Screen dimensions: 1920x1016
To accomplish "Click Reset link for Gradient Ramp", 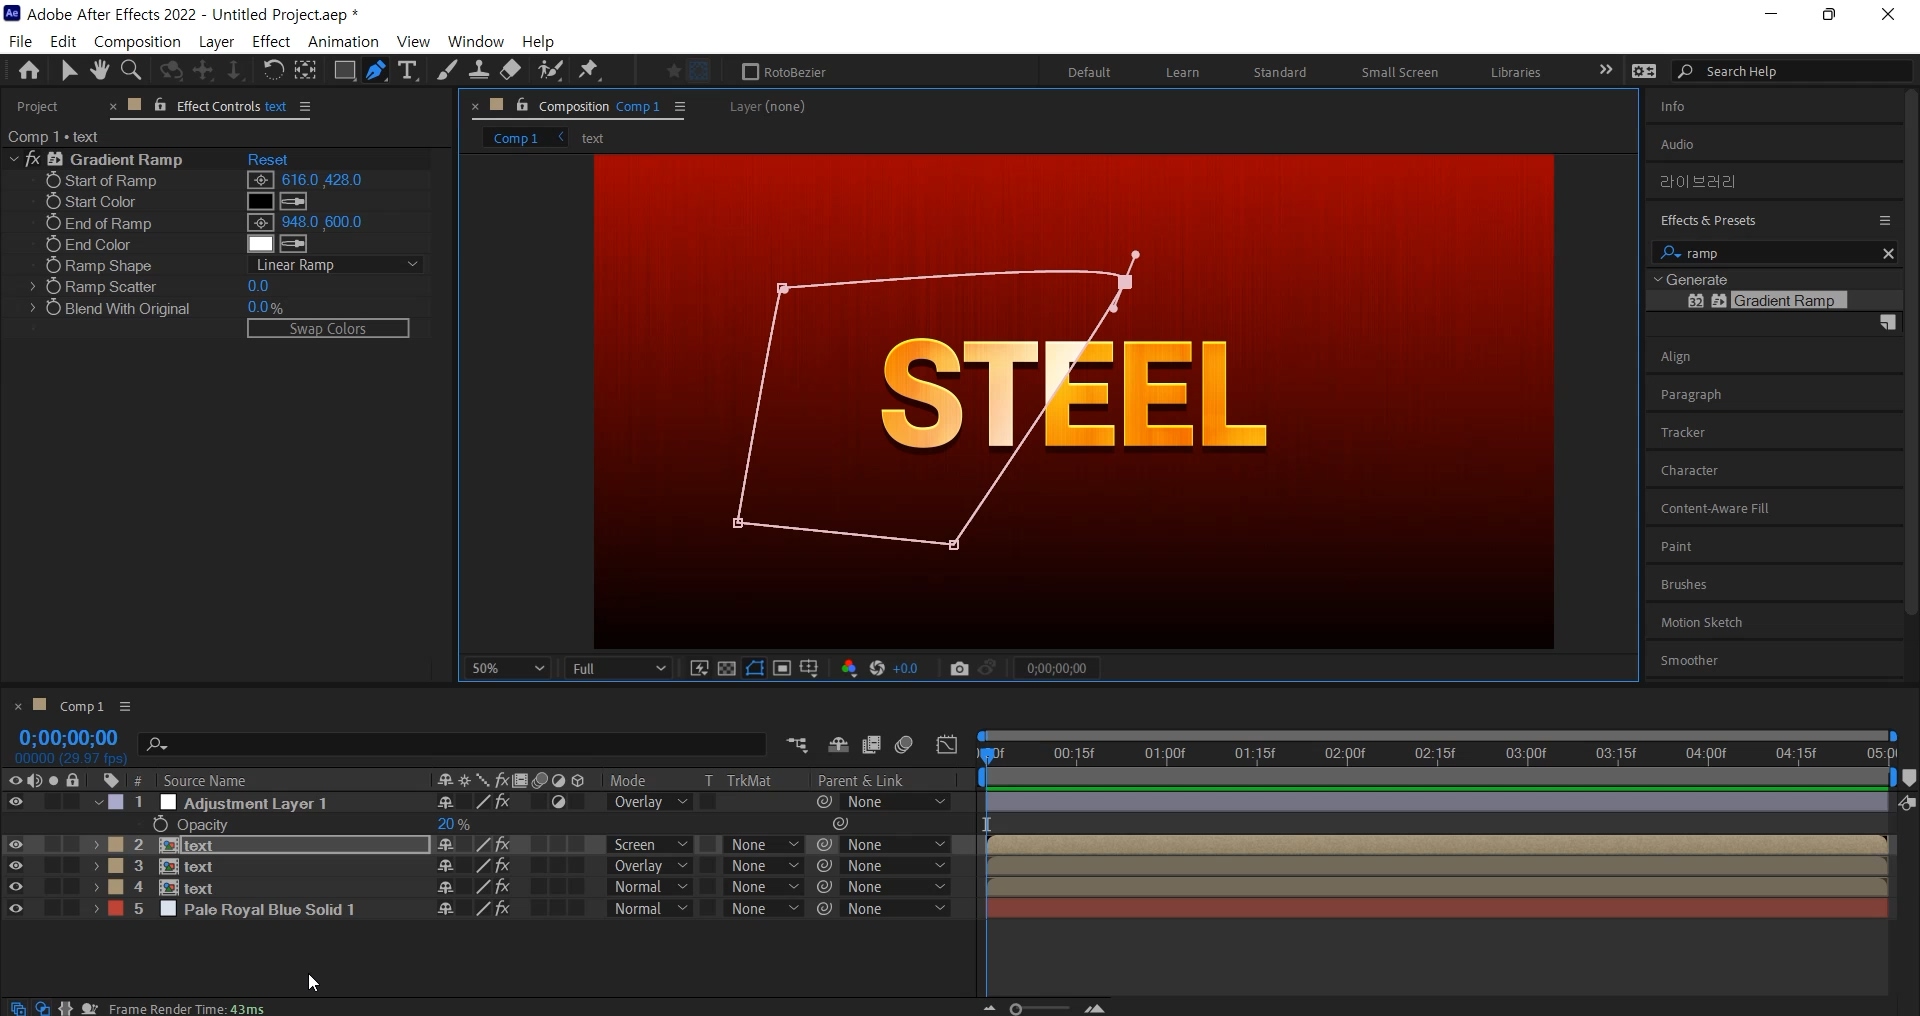I will pyautogui.click(x=267, y=160).
